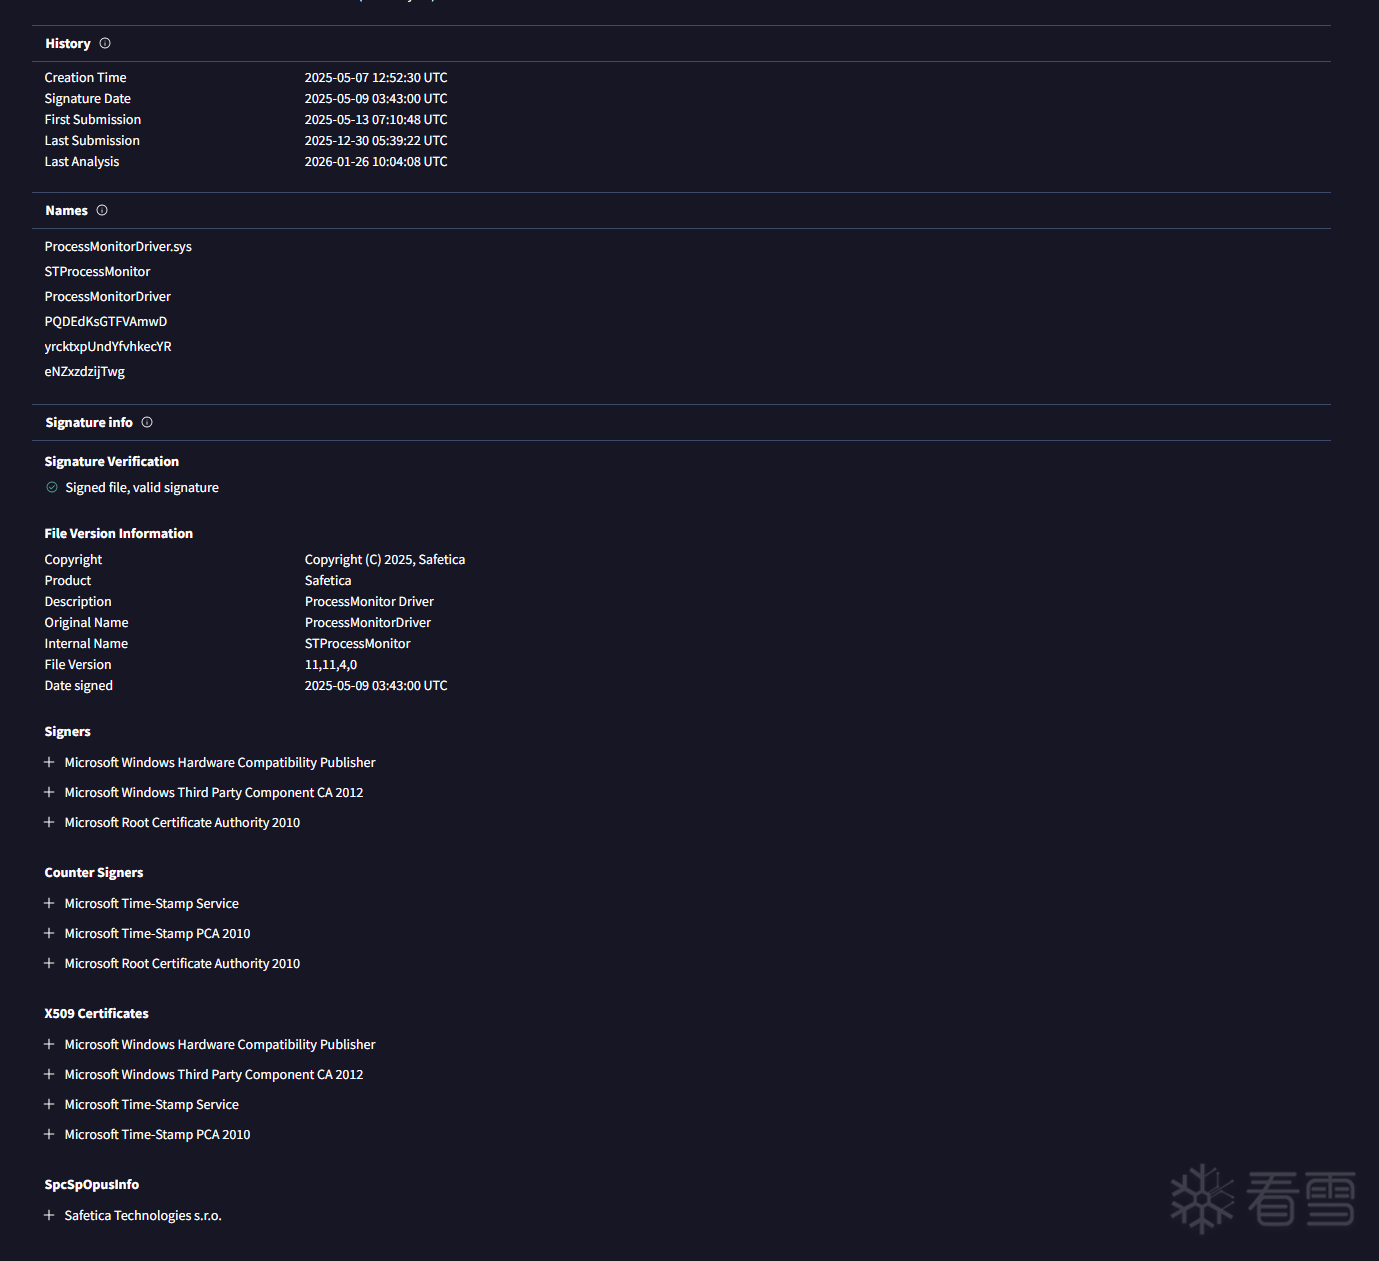
Task: Expand Microsoft Time-Stamp PCA 2010 counter signer
Action: tap(49, 933)
